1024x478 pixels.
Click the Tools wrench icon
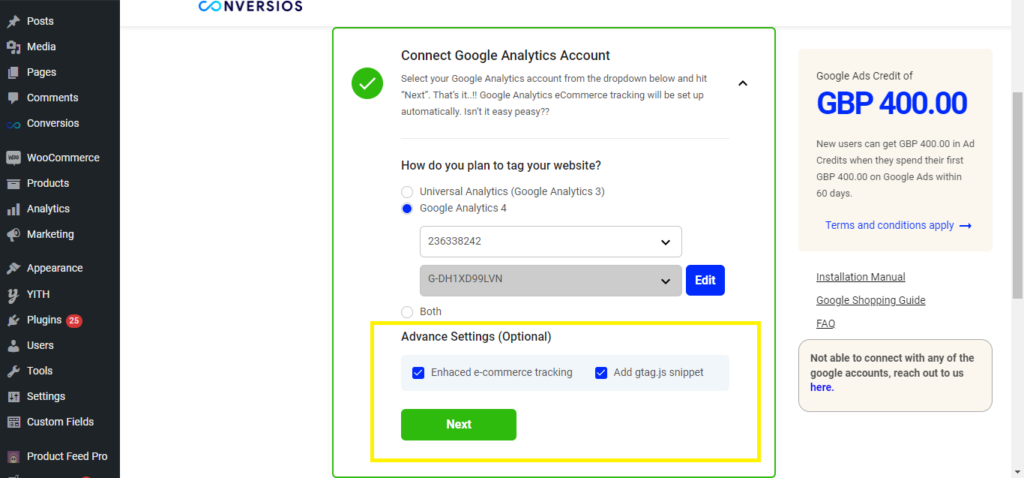pos(13,371)
